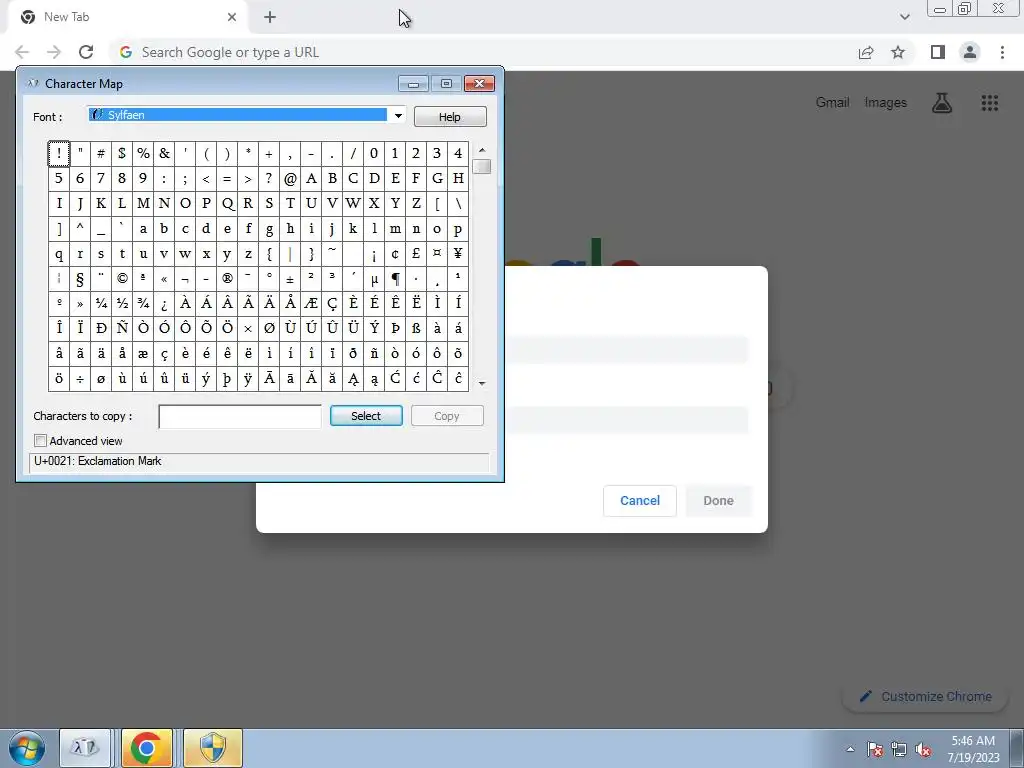The height and width of the screenshot is (768, 1024).
Task: Open the Chrome profile avatar
Action: [x=970, y=52]
